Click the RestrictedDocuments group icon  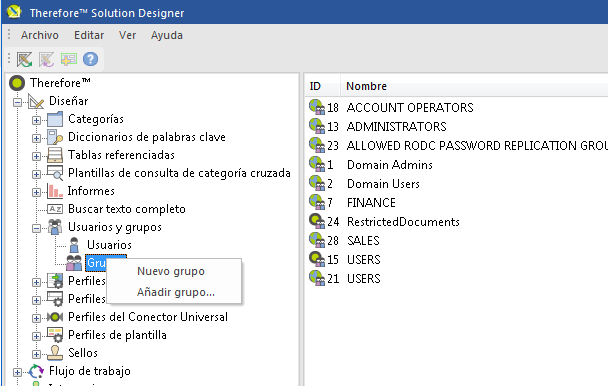317,222
